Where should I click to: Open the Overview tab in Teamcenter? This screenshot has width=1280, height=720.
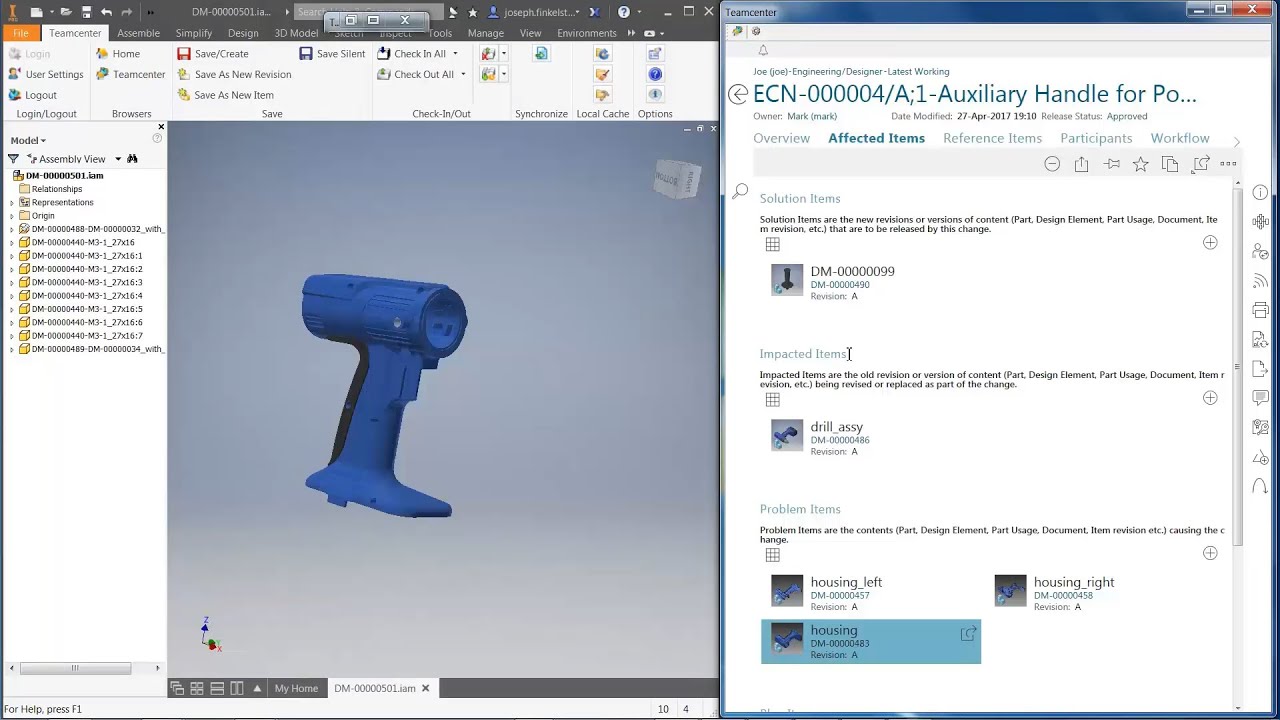(x=781, y=138)
